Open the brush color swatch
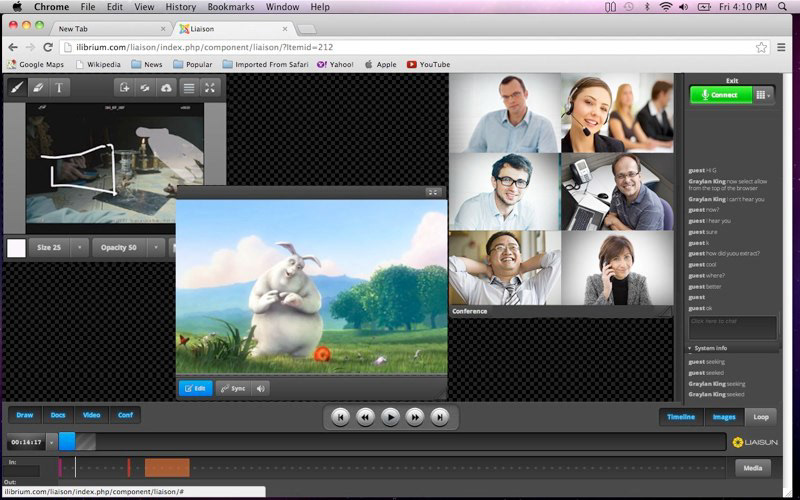The height and width of the screenshot is (500, 800). [16, 247]
